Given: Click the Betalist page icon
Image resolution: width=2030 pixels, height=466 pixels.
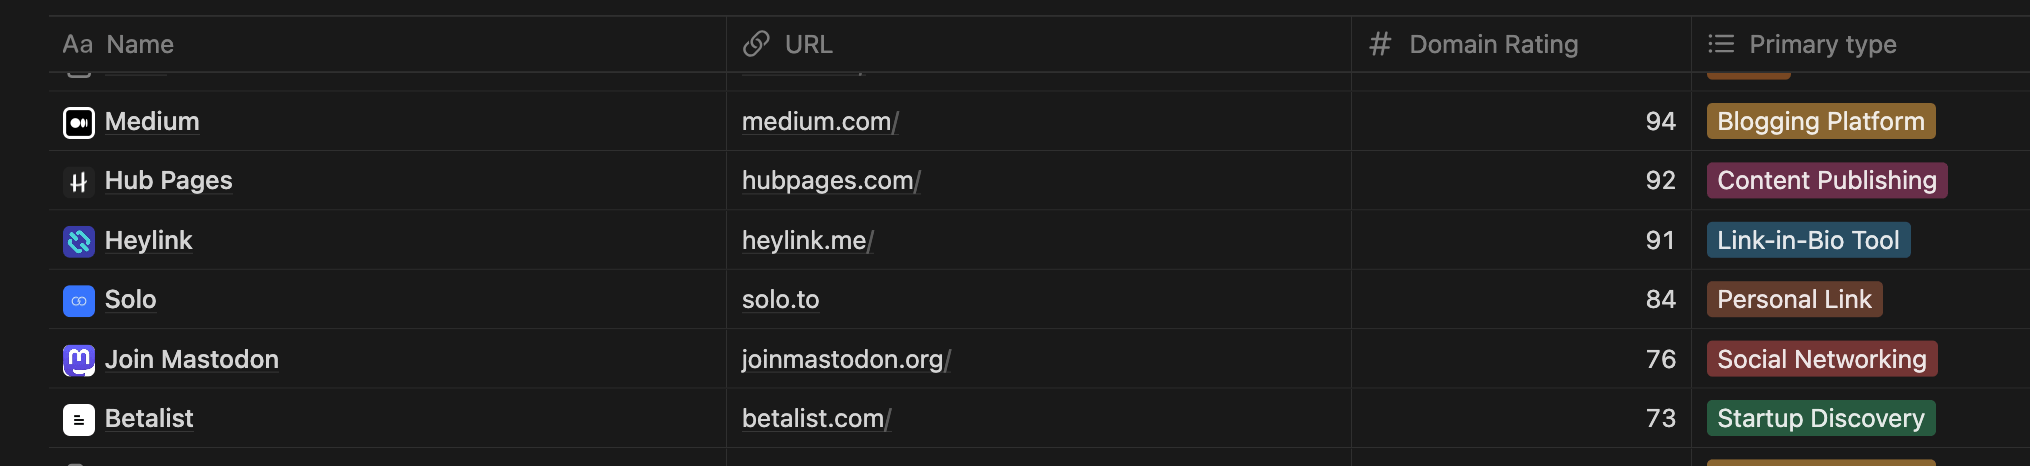Looking at the screenshot, I should coord(78,419).
